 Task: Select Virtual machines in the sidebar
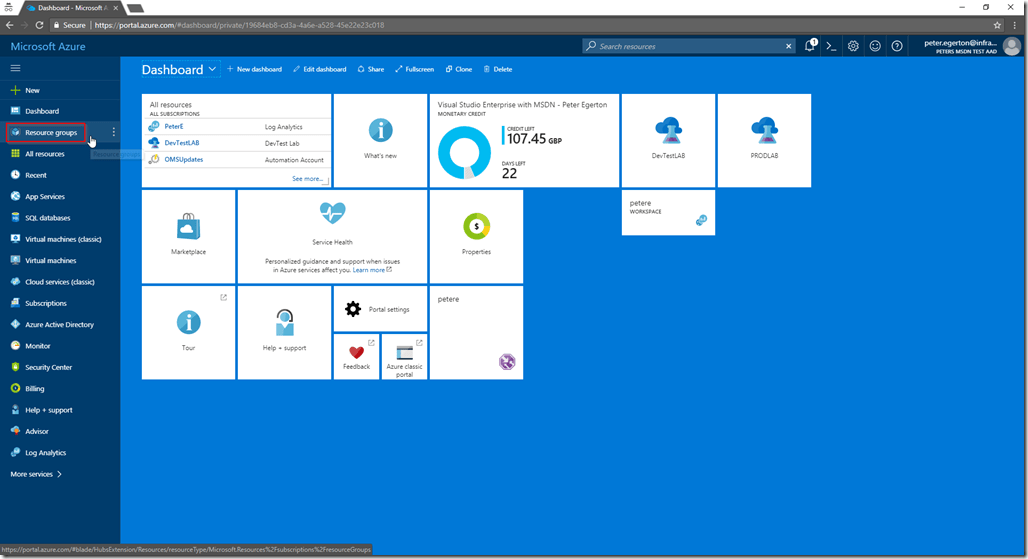click(x=50, y=260)
